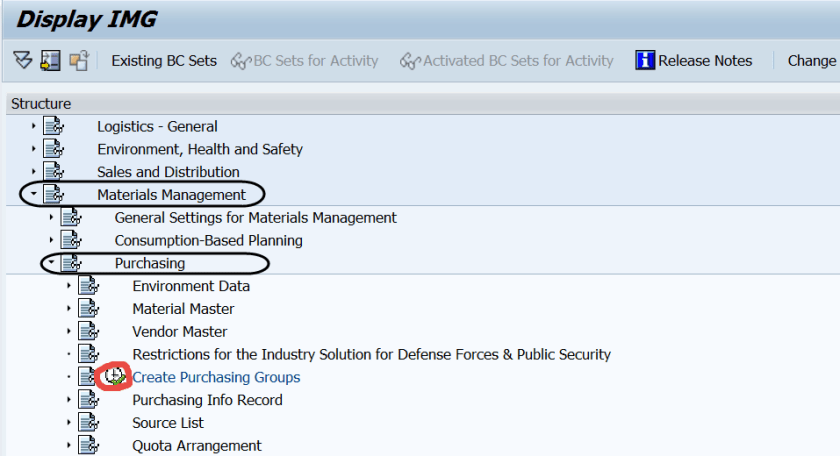Click the documentation icon beside Vendor Master

pyautogui.click(x=89, y=332)
